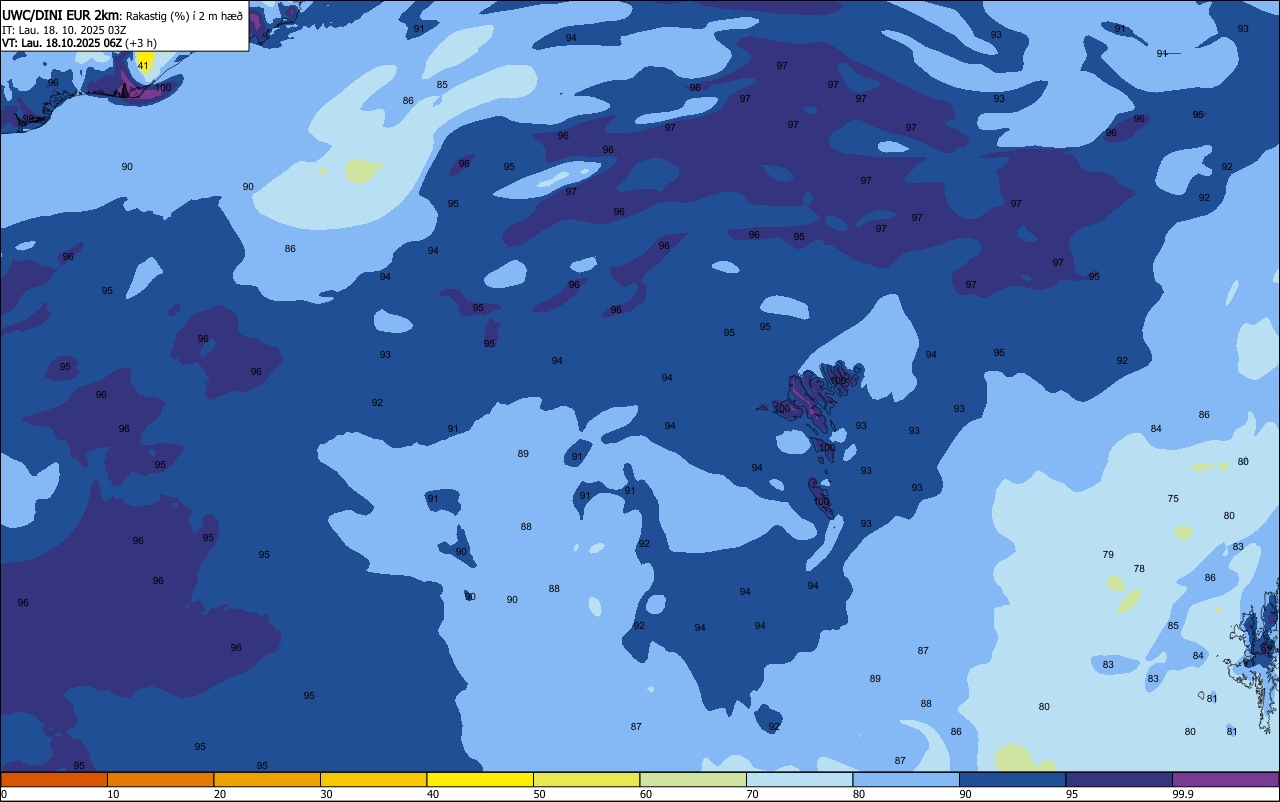Select the 95–99.9 dark indigo legend swatch
Image resolution: width=1280 pixels, height=802 pixels.
point(1119,779)
